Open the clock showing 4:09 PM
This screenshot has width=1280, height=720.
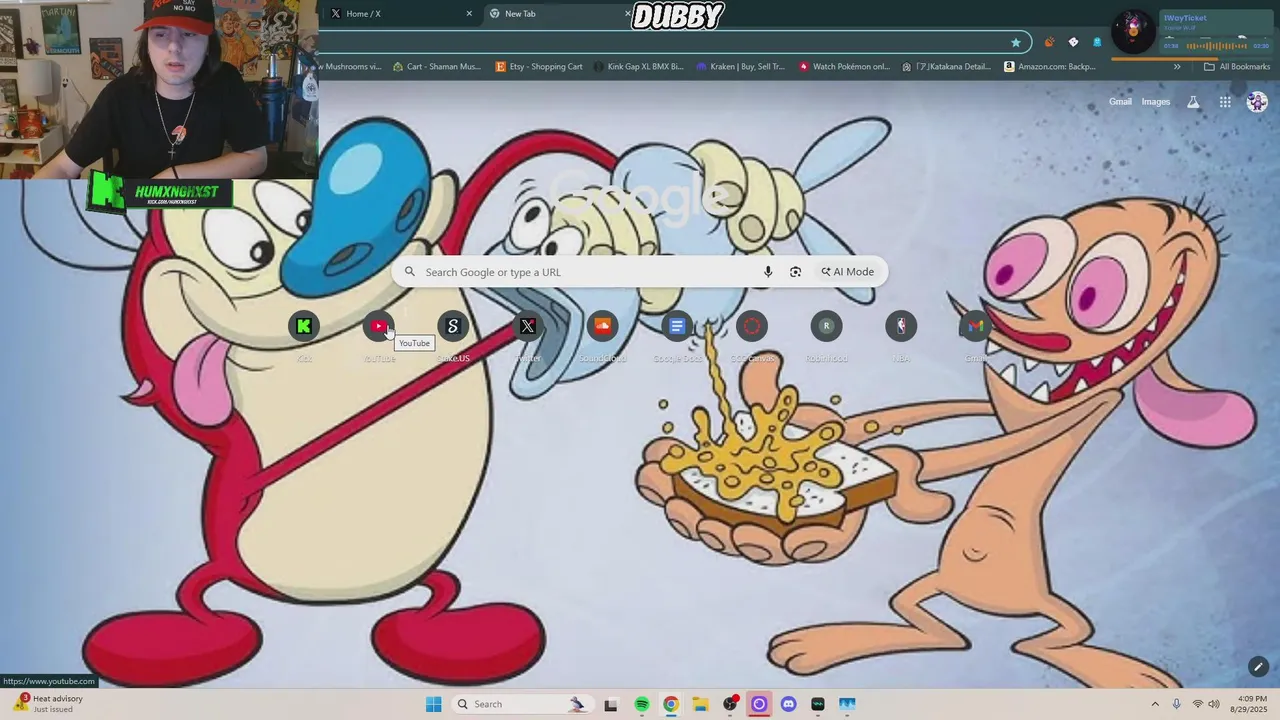pyautogui.click(x=1248, y=704)
